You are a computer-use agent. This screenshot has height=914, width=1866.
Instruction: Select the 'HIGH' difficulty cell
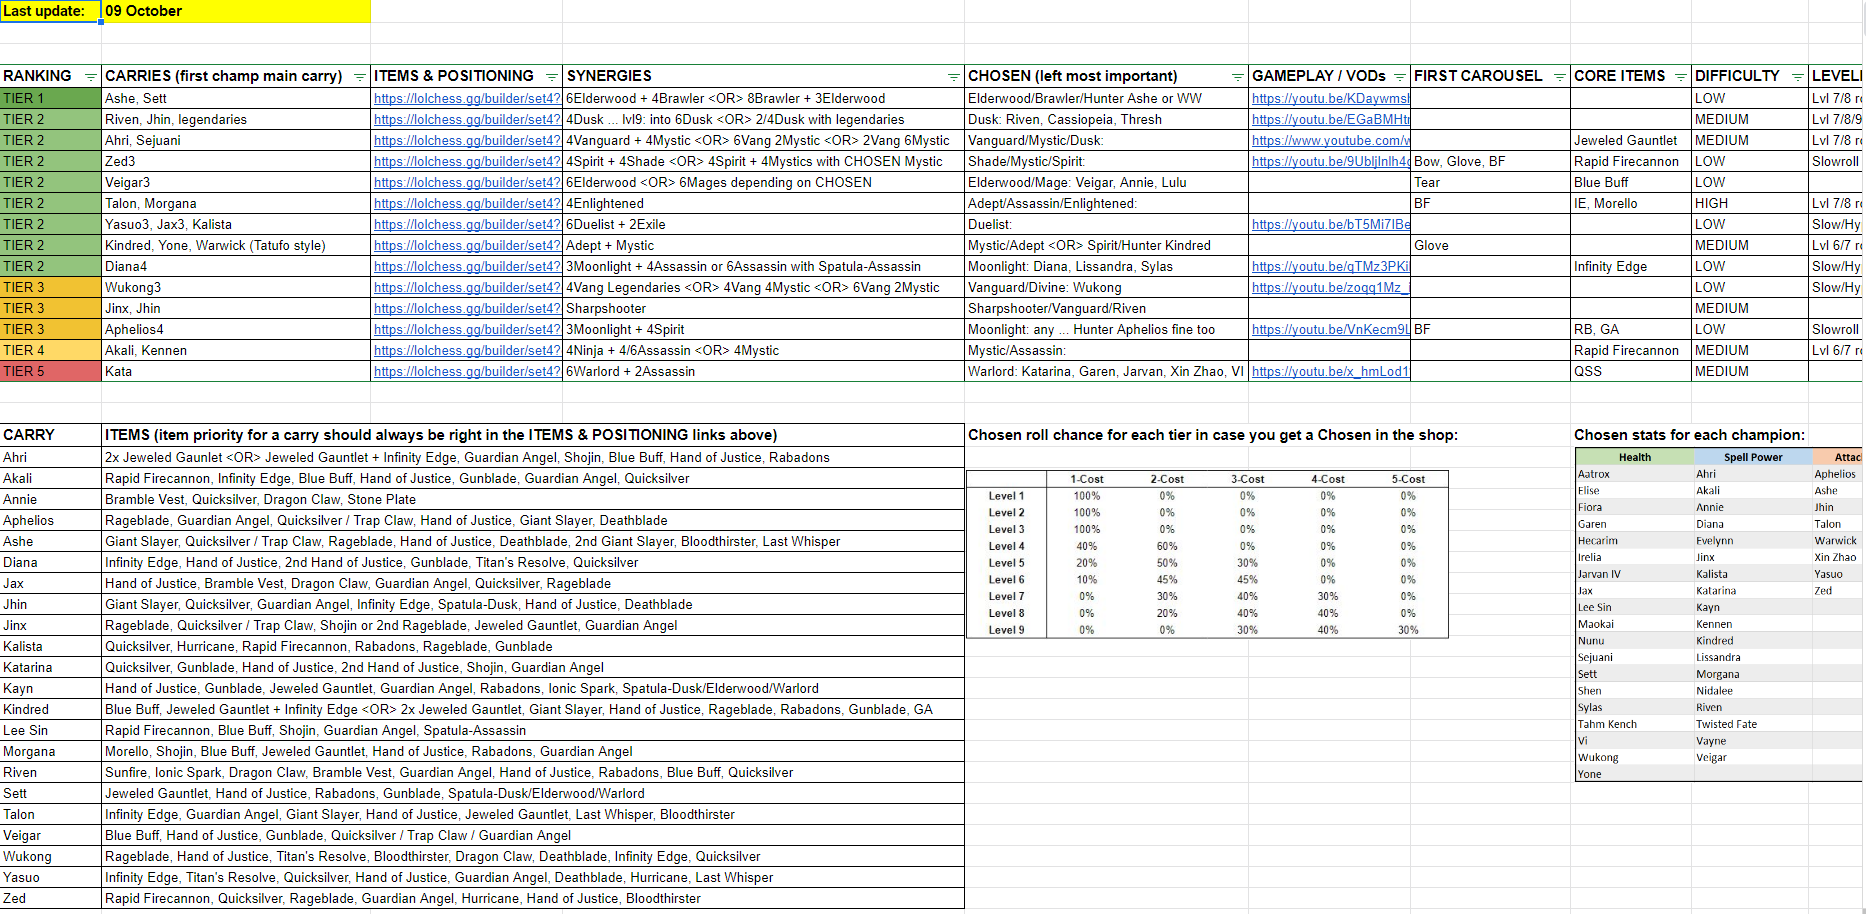click(x=1750, y=203)
